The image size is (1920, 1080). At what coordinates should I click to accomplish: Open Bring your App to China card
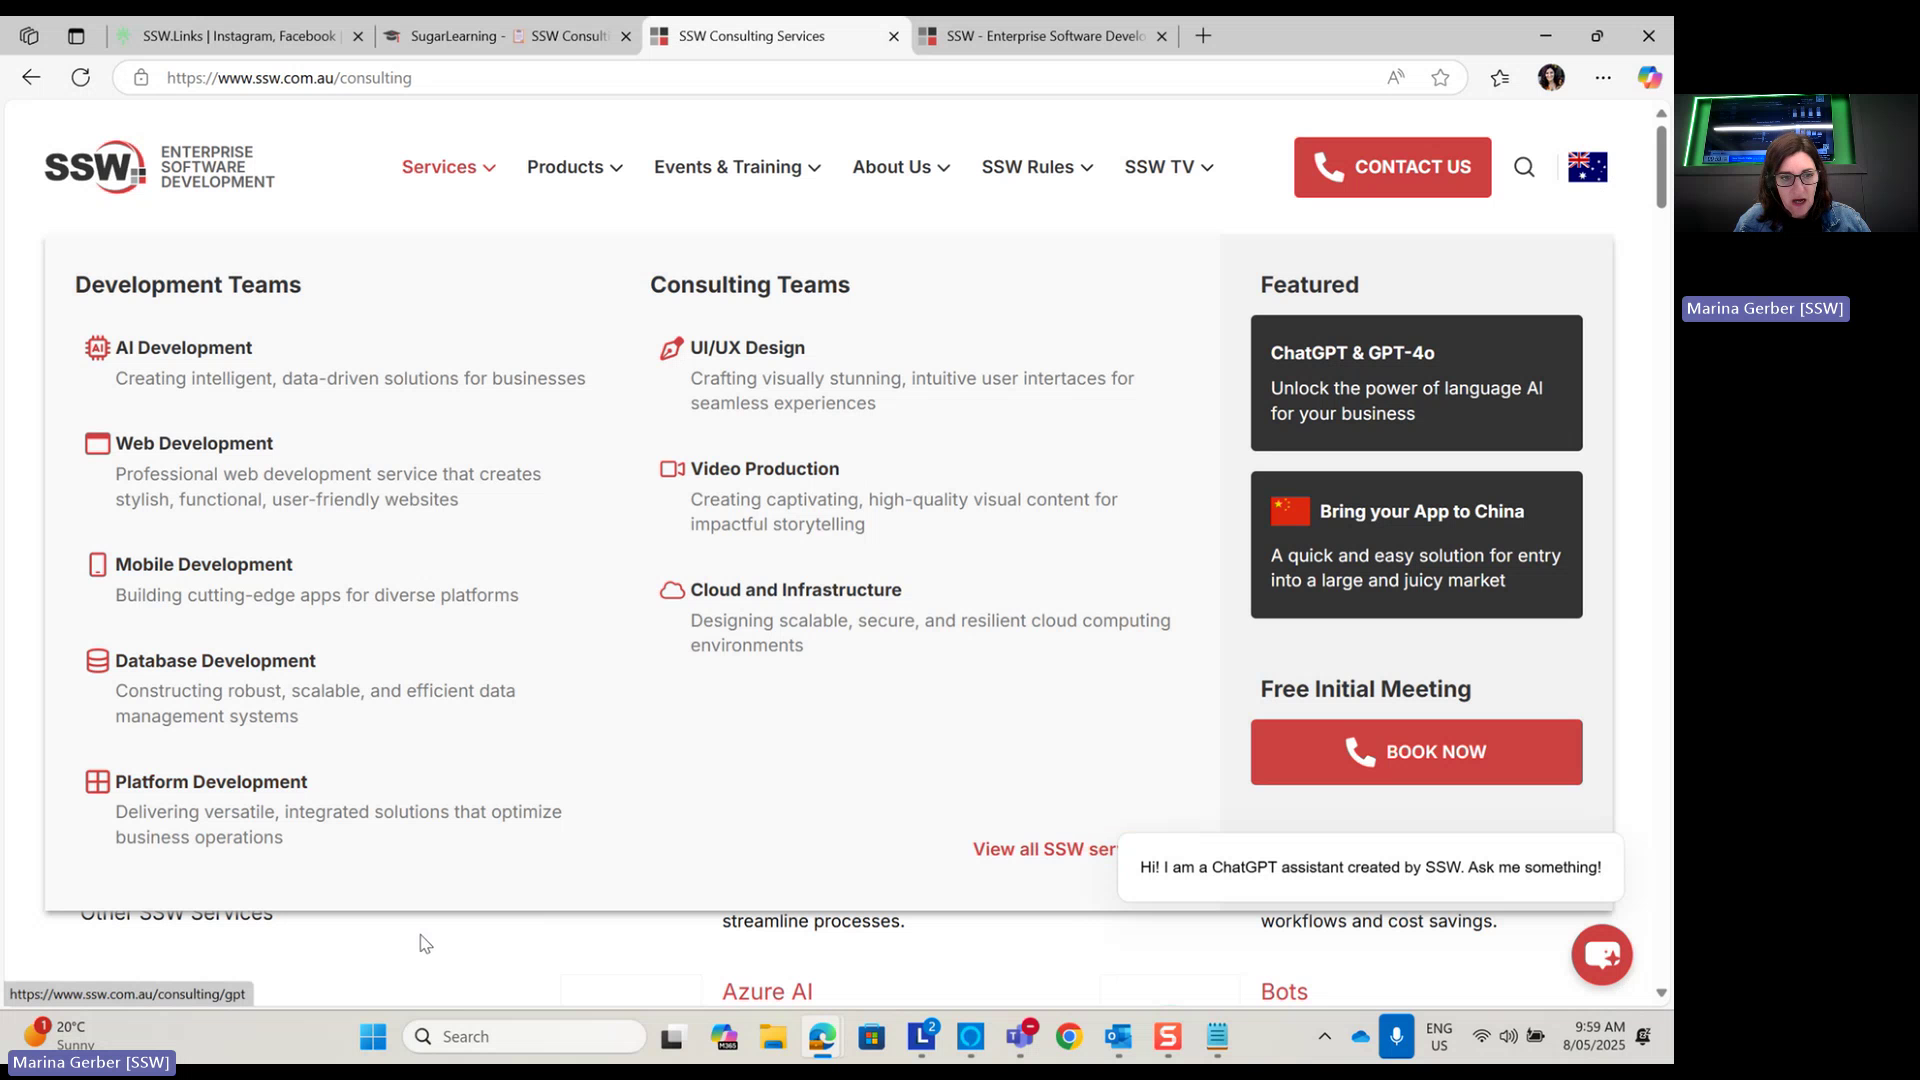point(1416,545)
